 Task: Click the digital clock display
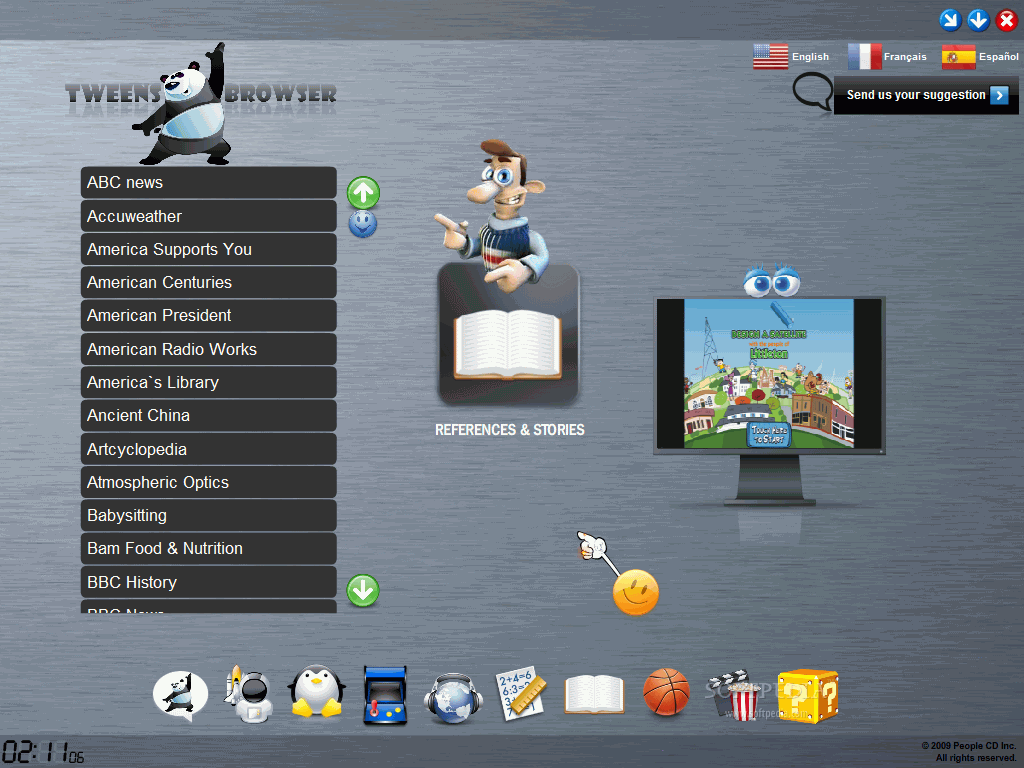click(x=43, y=752)
